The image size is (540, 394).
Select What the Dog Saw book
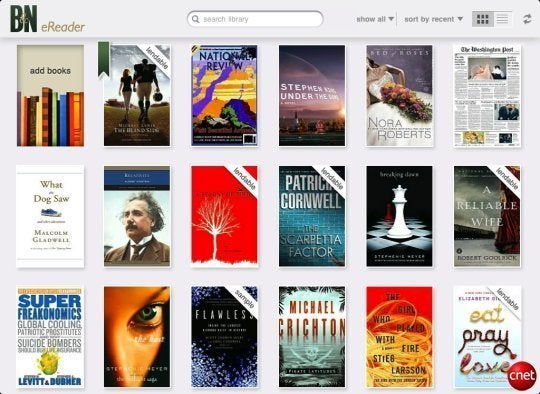tap(50, 216)
